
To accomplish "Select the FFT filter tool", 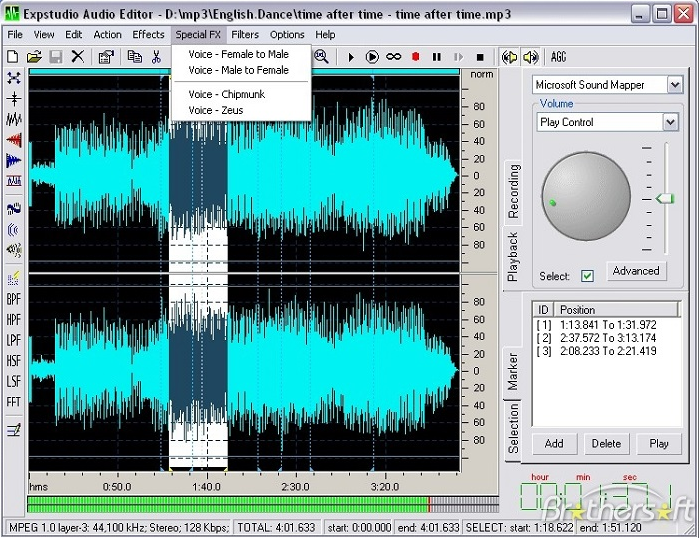I will click(x=14, y=402).
